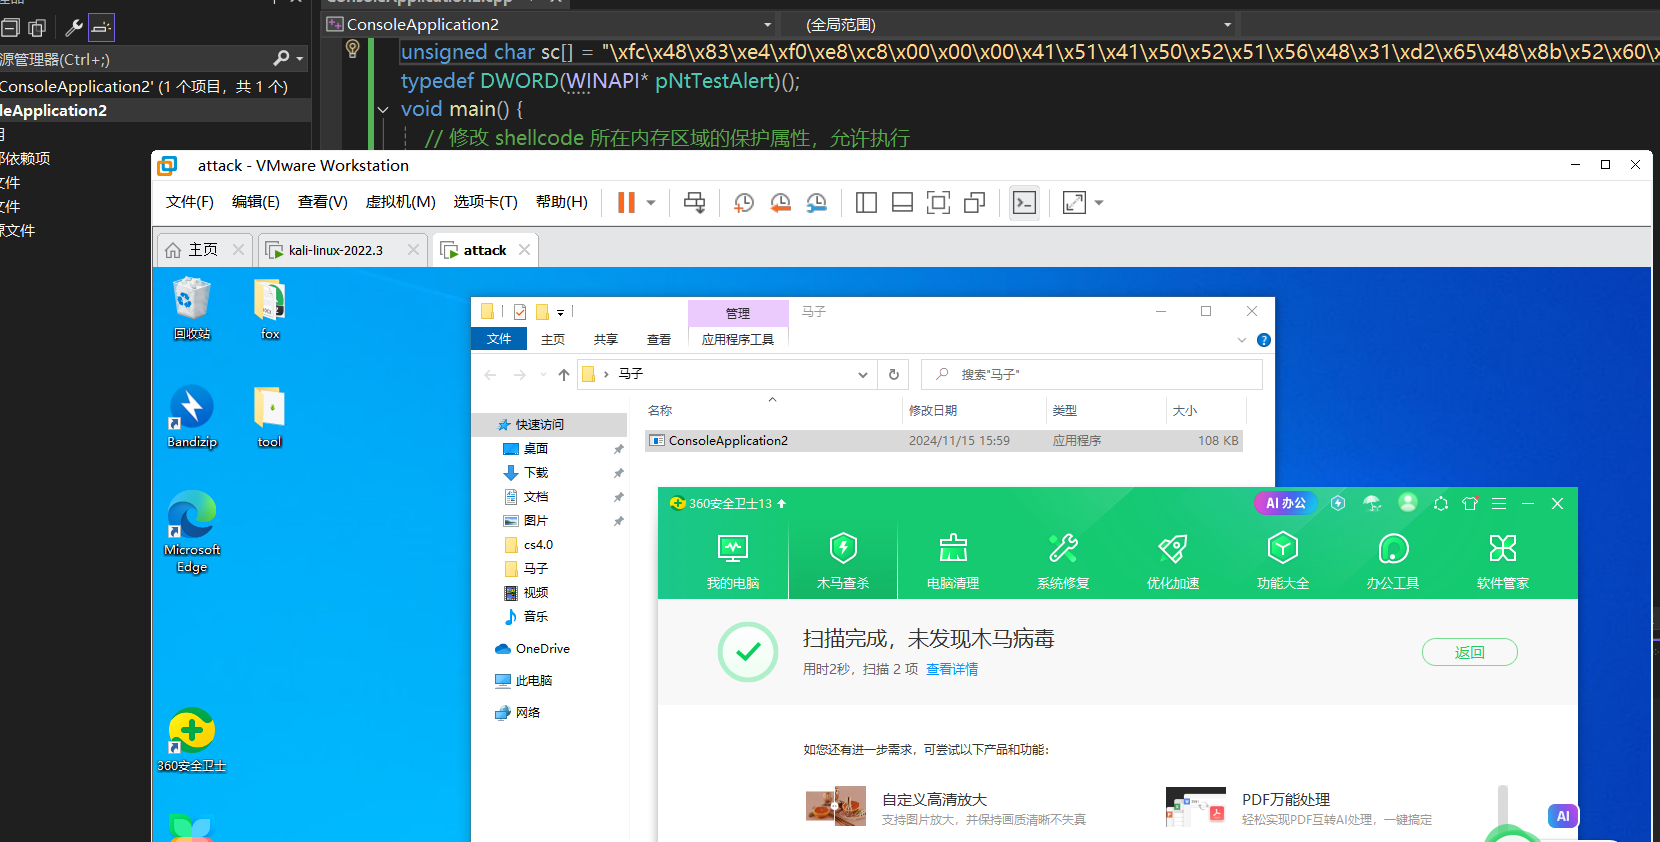Show the VMware library sidebar panel

pos(867,203)
